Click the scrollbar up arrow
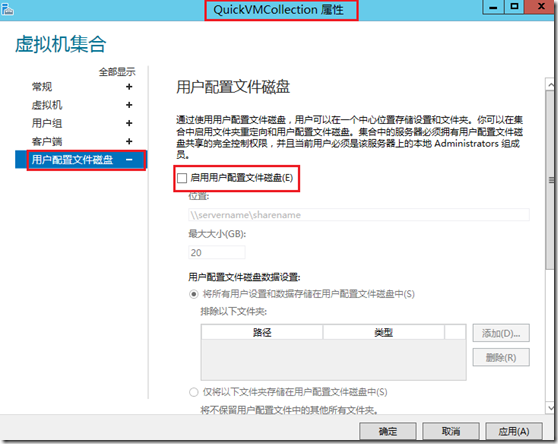 pyautogui.click(x=551, y=85)
